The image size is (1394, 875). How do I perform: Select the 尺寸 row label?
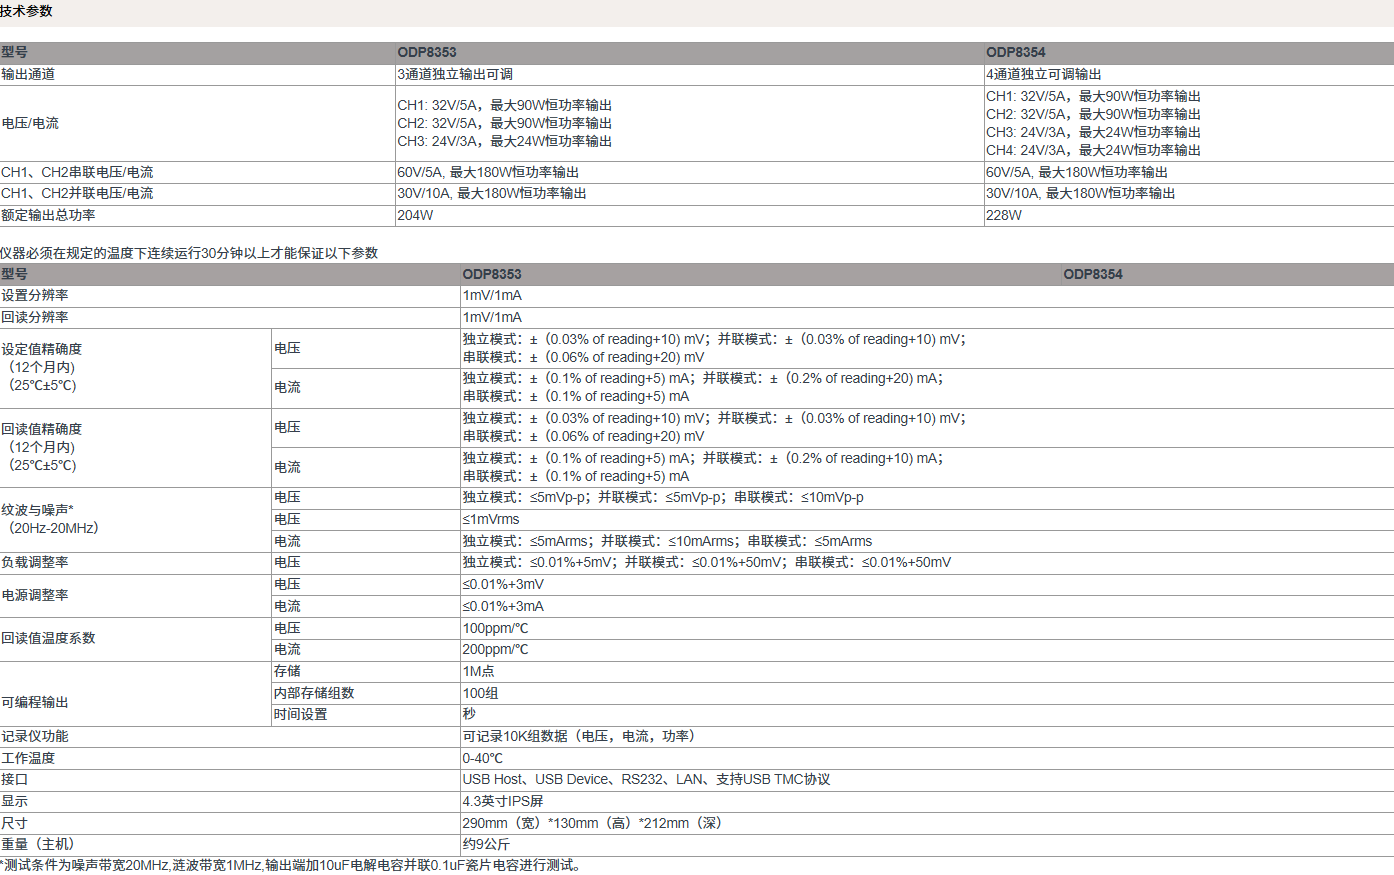[15, 823]
